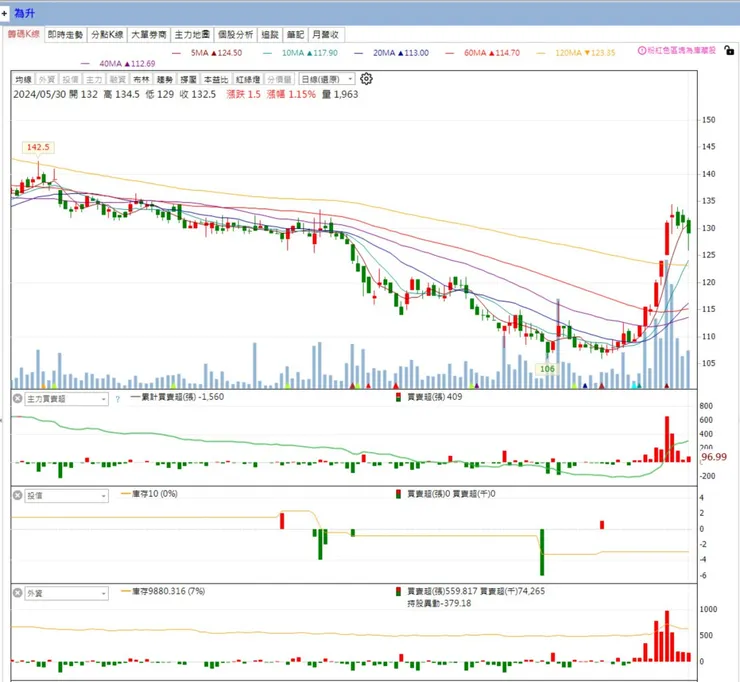Click the 為升 stock name title
Screen dimensions: 740x682
[24, 13]
